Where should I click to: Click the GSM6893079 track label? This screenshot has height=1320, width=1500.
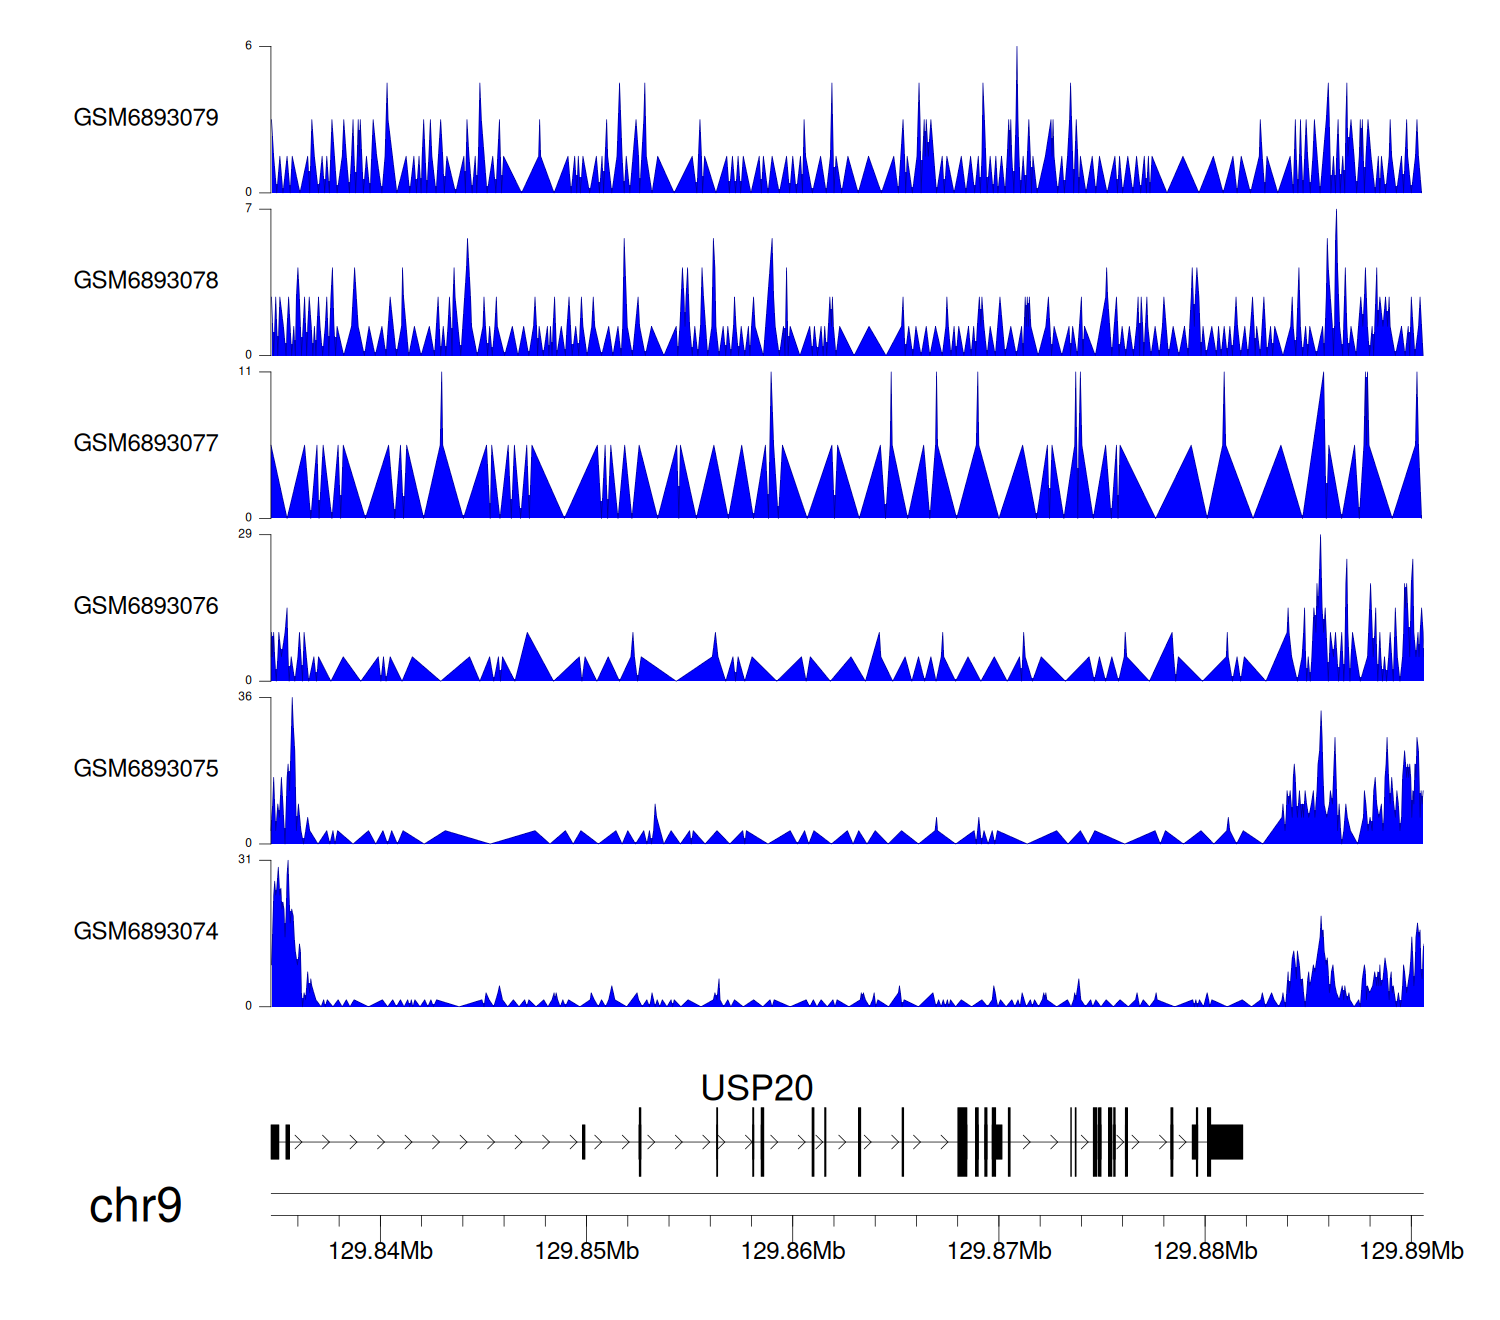[146, 118]
